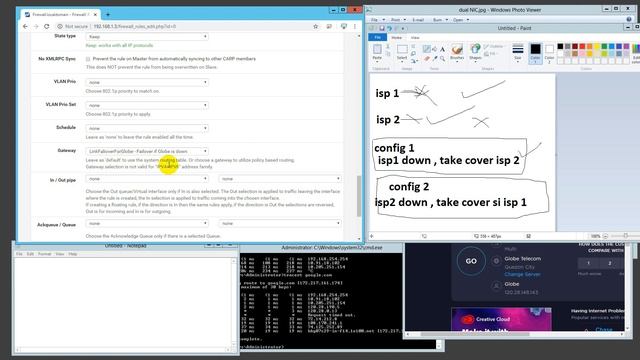This screenshot has height=360, width=640.
Task: Open the State type dropdown
Action: (x=147, y=37)
